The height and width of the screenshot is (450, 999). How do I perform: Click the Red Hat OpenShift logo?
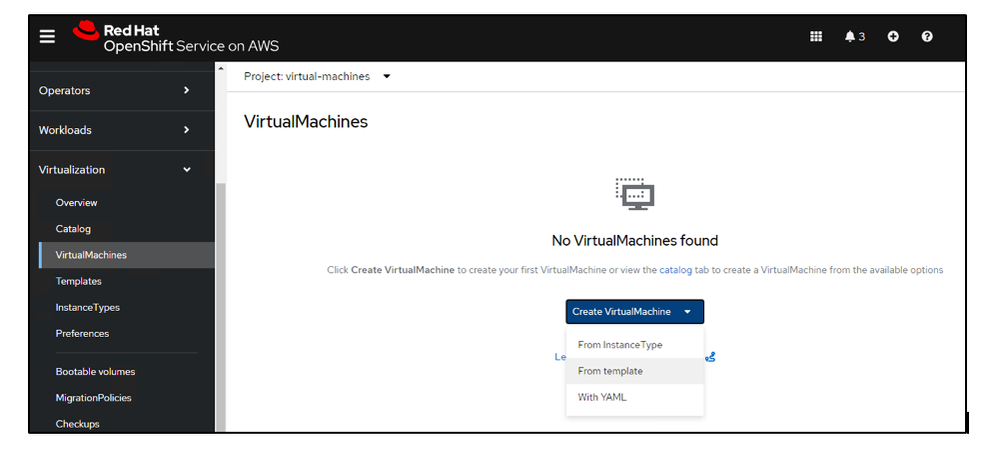point(176,38)
